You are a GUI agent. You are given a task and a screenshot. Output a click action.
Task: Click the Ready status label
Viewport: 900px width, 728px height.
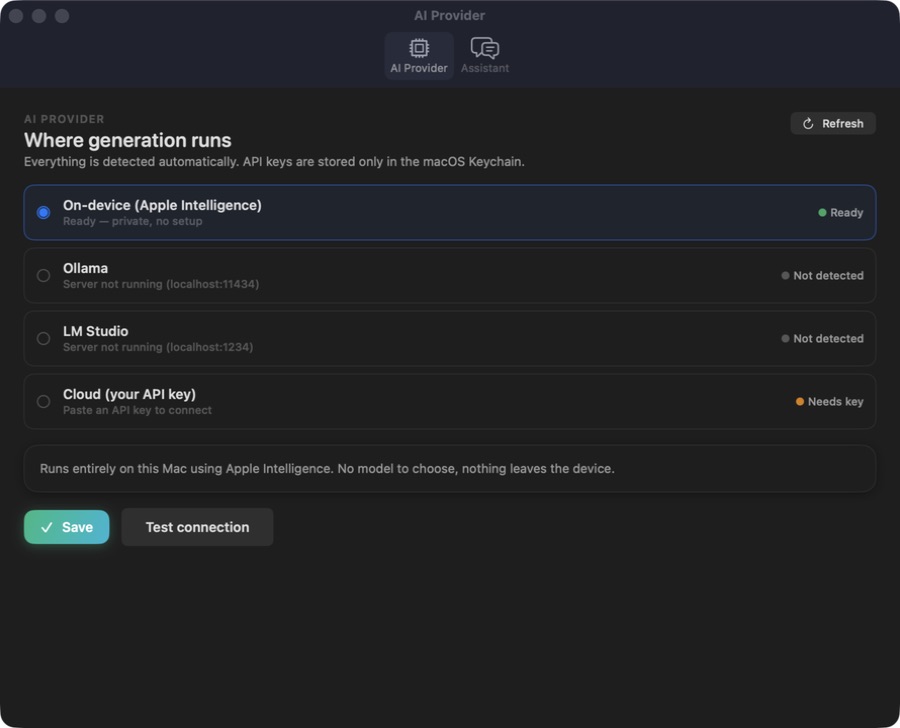[x=847, y=212]
